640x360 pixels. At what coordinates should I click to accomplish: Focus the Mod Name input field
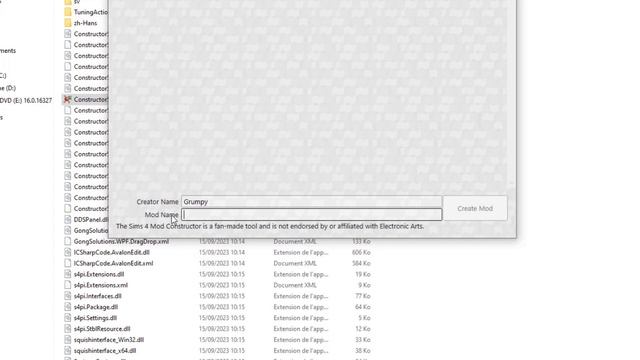point(311,214)
